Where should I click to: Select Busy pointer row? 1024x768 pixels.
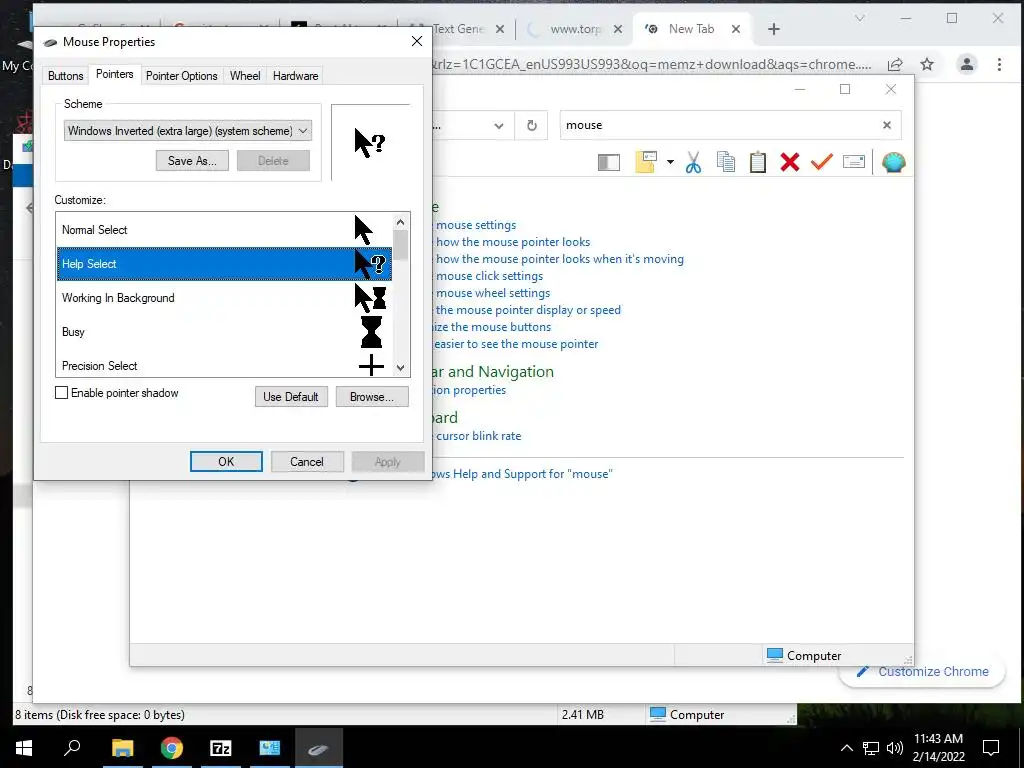[224, 332]
